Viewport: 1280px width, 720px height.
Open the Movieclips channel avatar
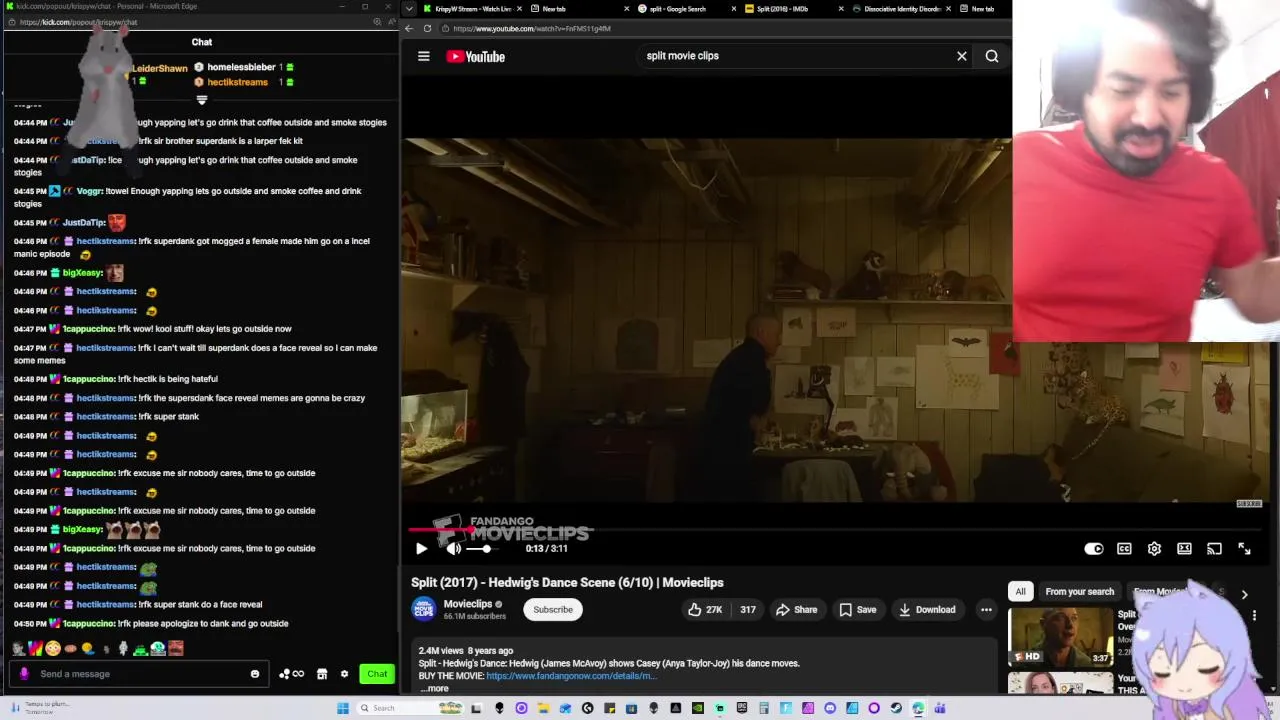point(424,608)
